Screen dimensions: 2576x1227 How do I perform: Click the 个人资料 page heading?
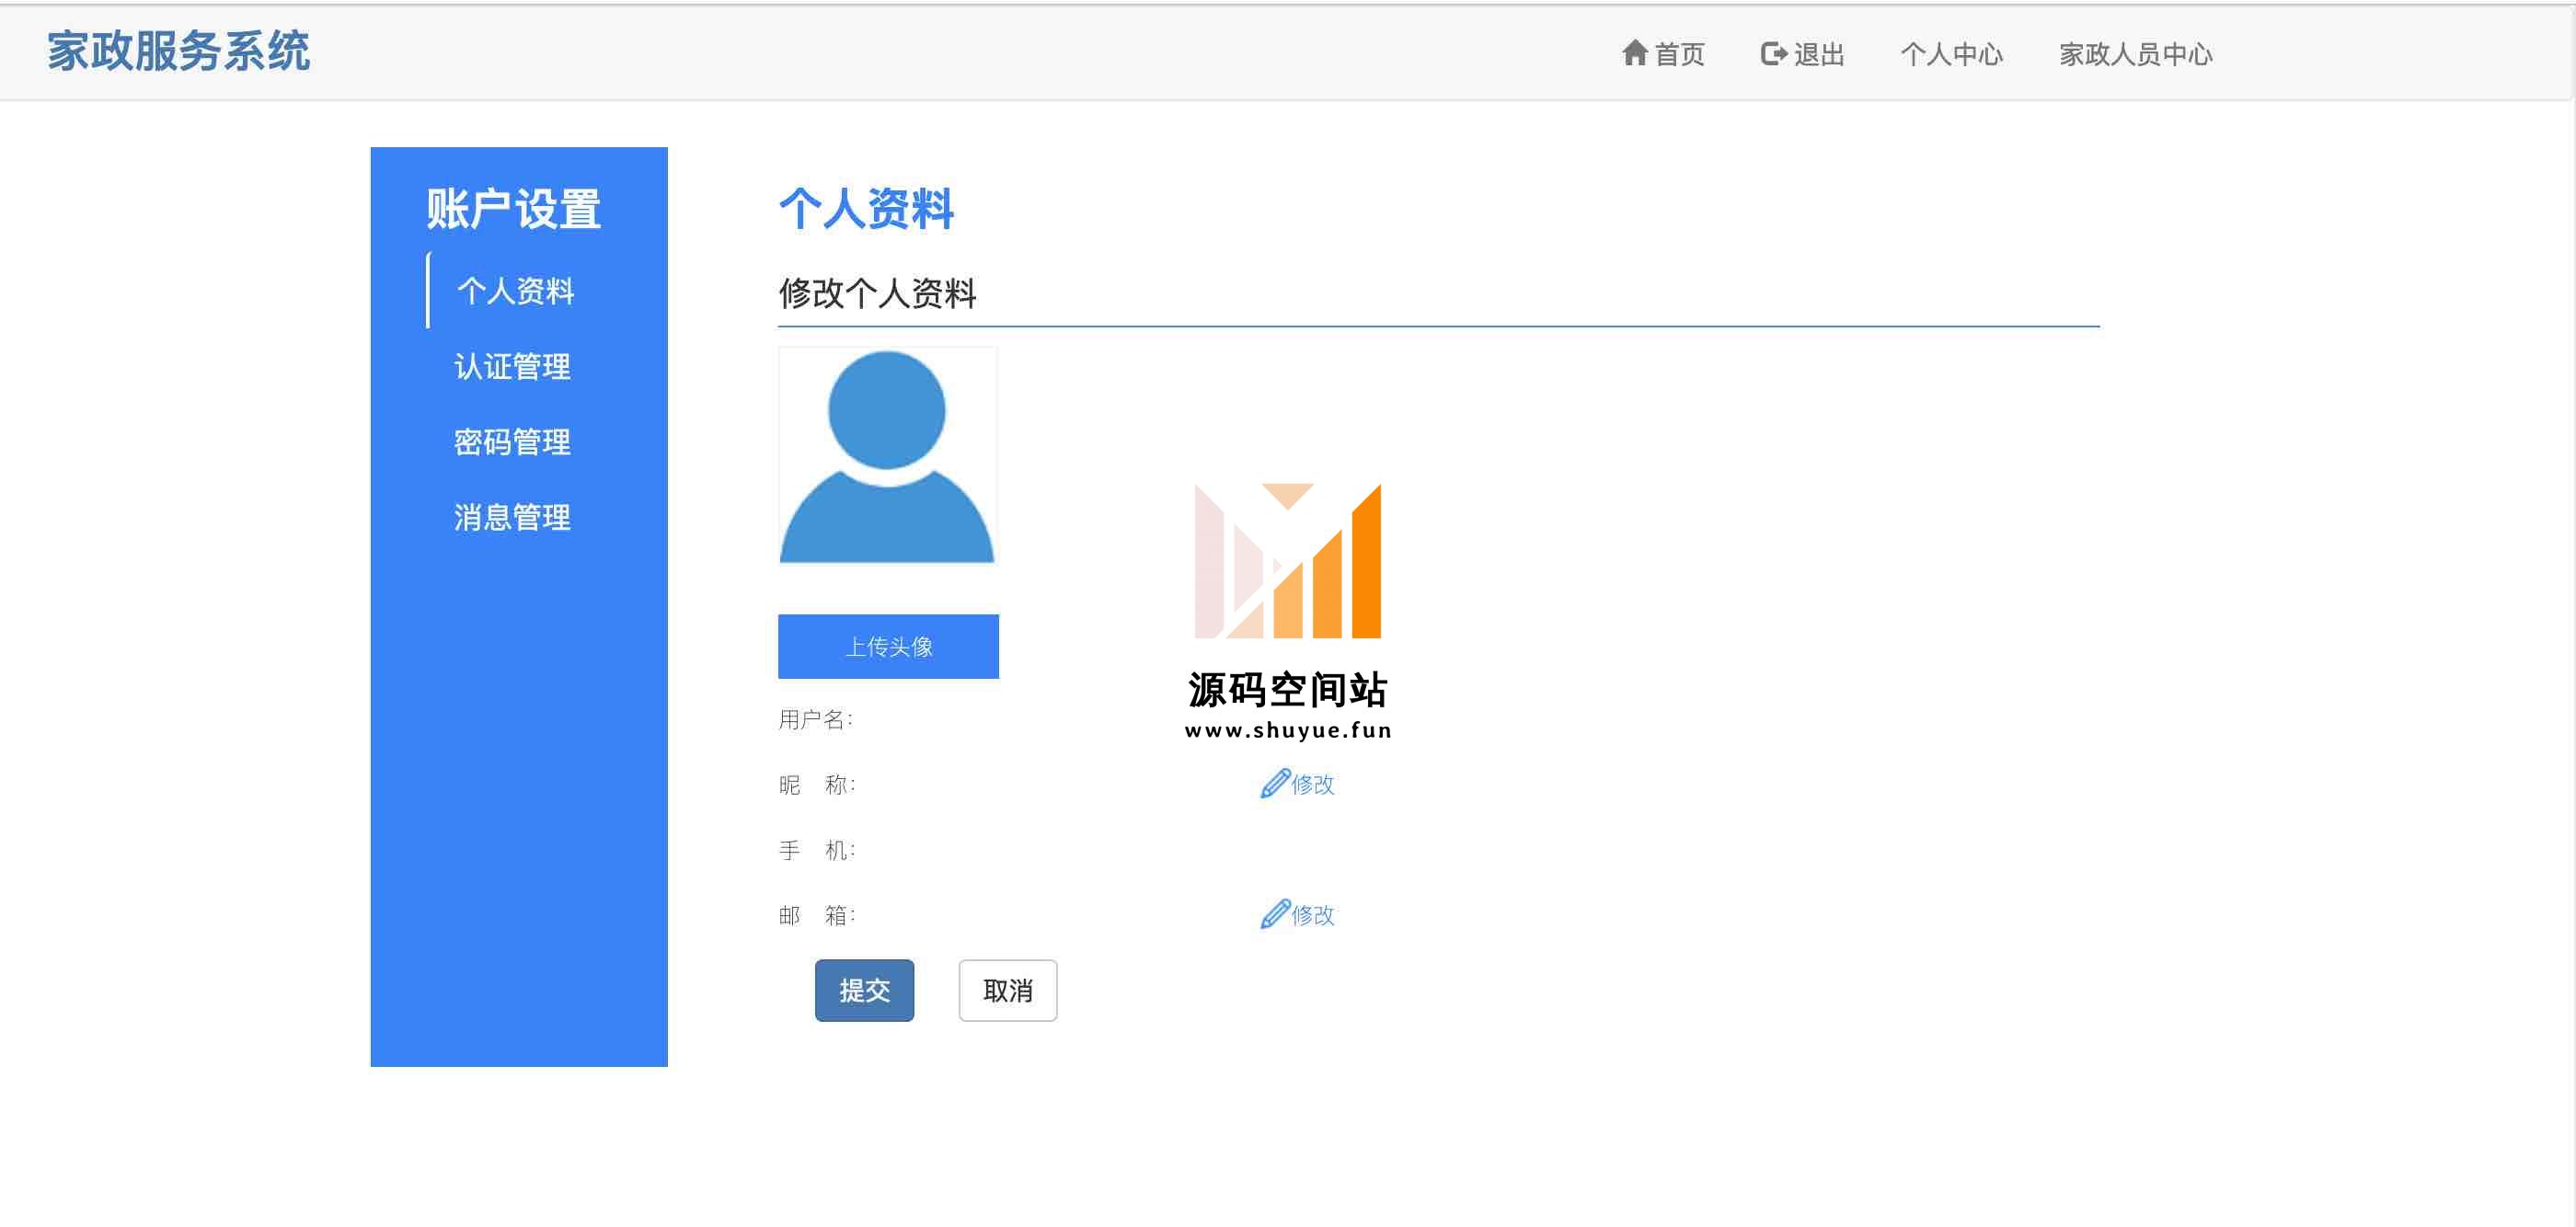866,209
